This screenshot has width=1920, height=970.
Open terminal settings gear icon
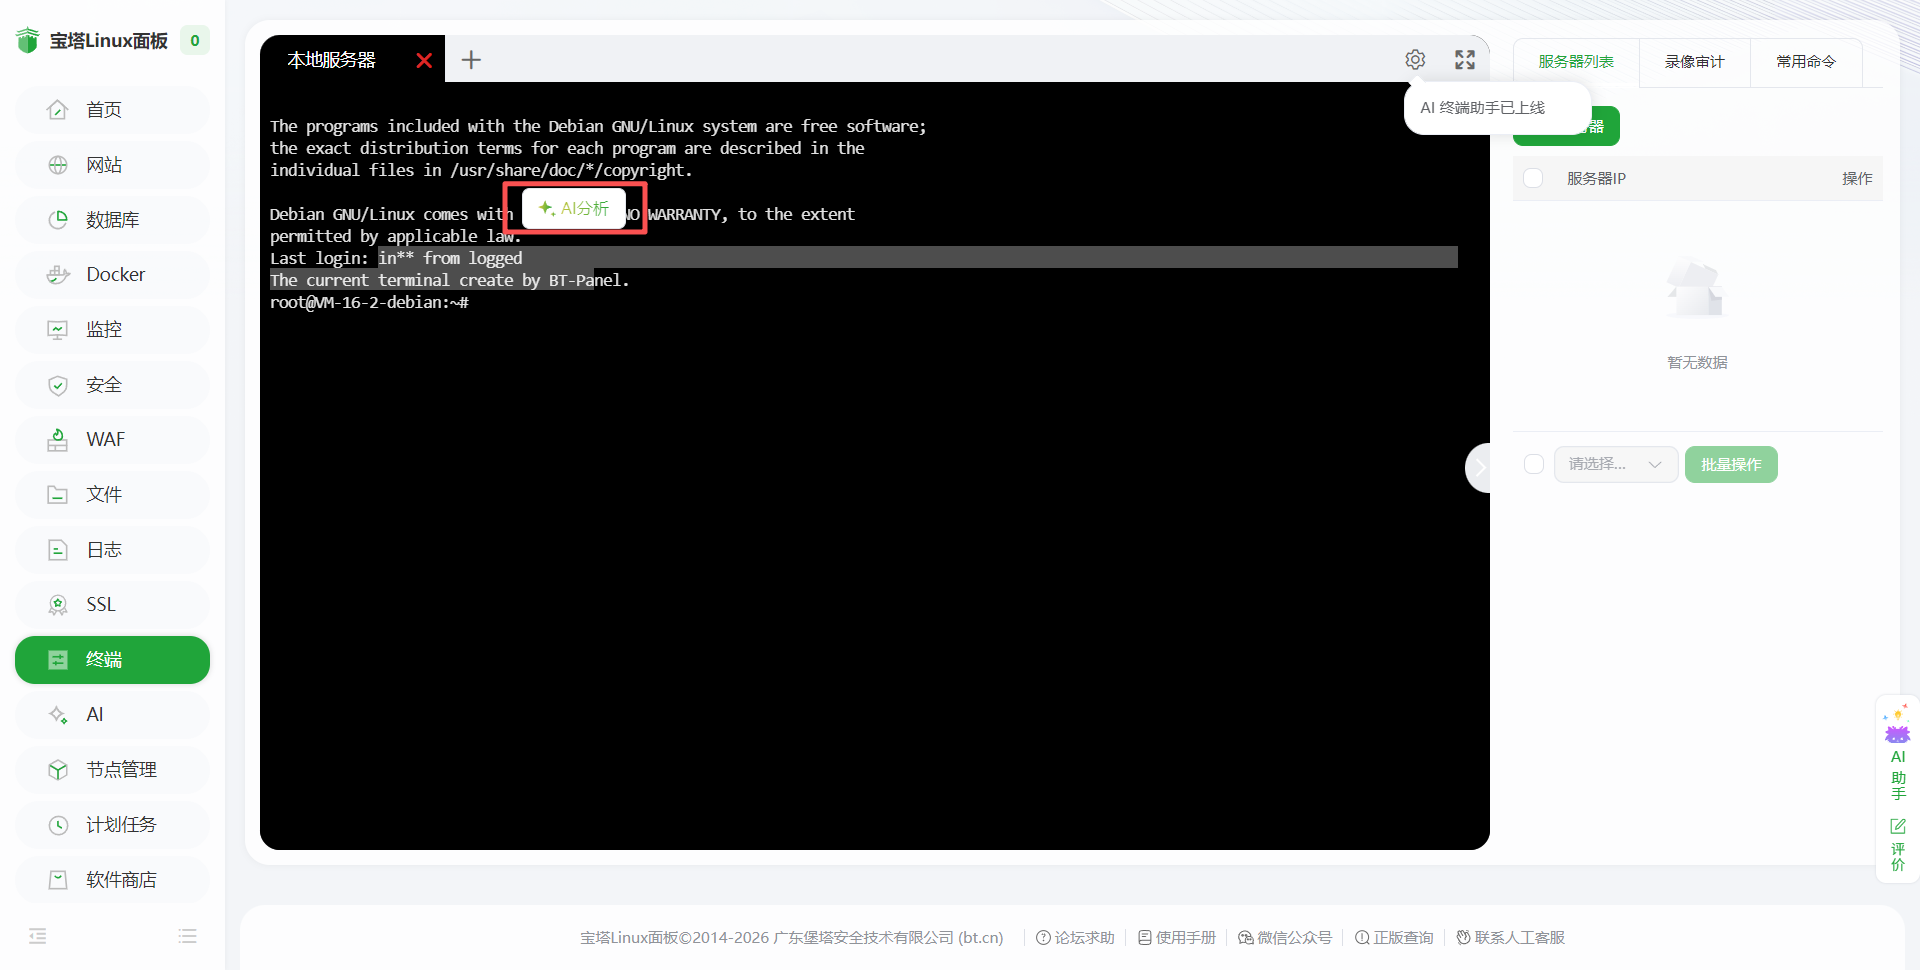[x=1415, y=60]
